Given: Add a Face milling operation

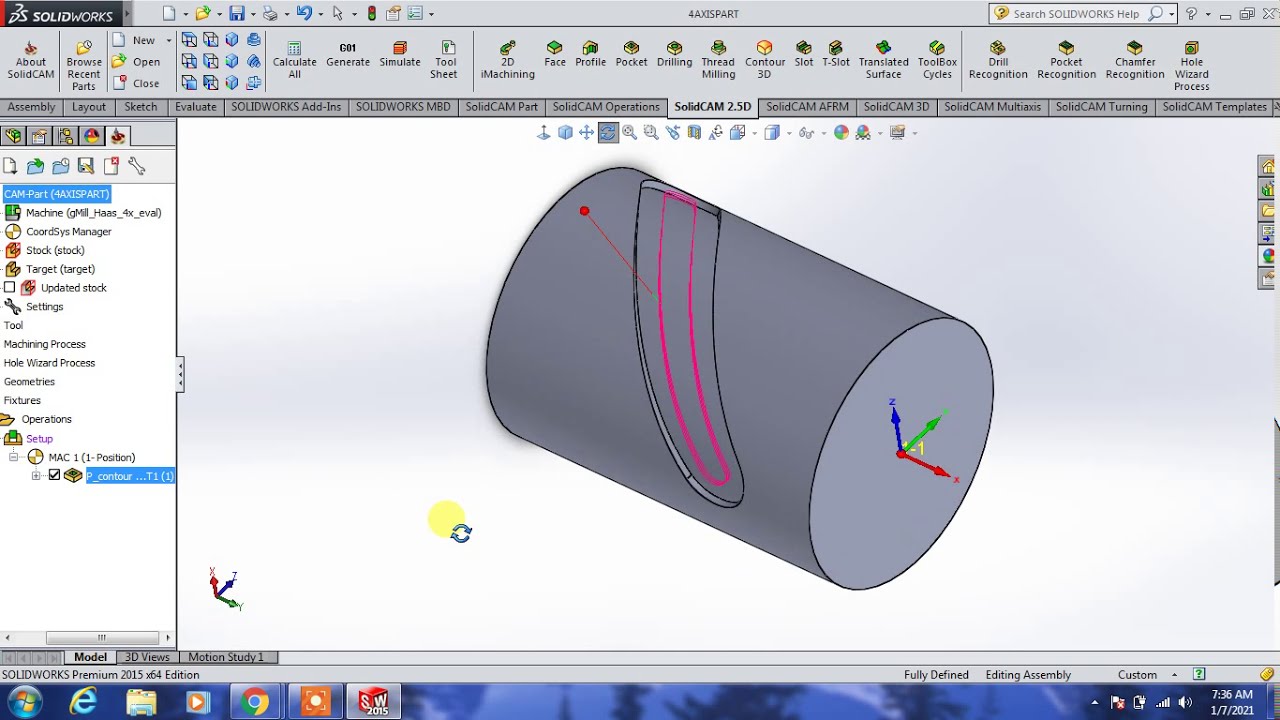Looking at the screenshot, I should coord(555,55).
